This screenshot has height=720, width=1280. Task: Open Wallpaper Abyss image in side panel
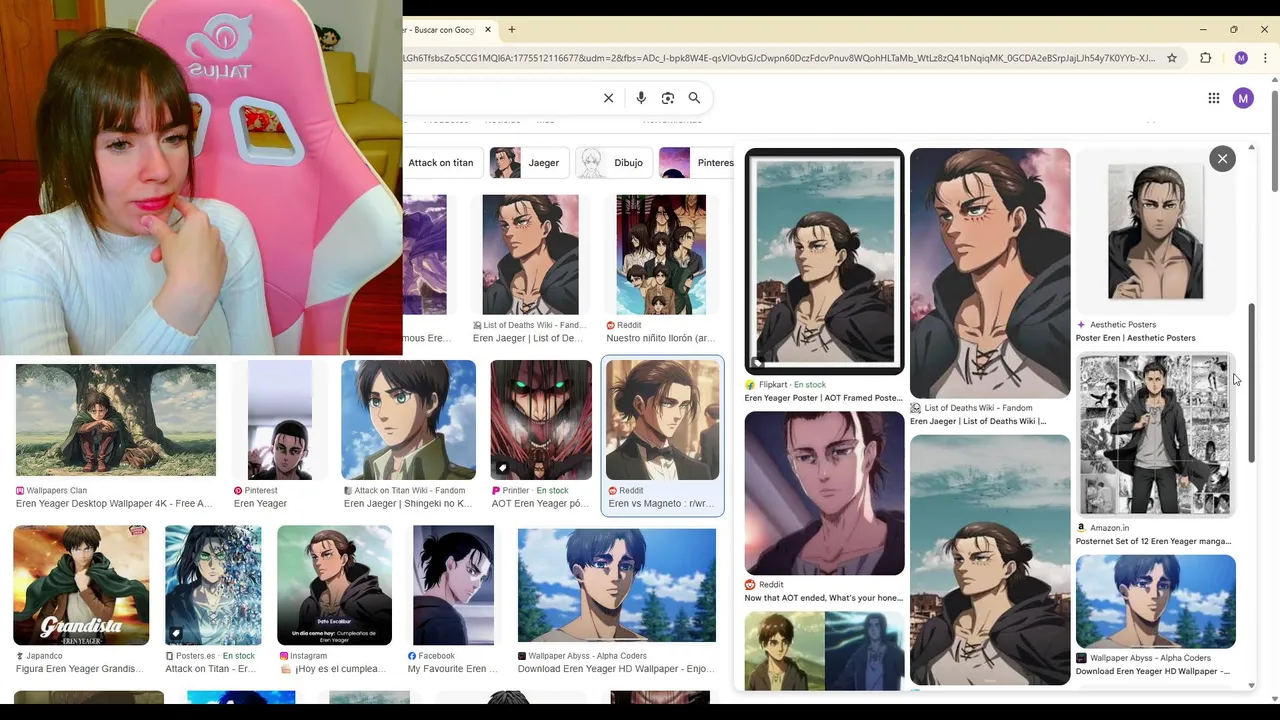click(1155, 601)
